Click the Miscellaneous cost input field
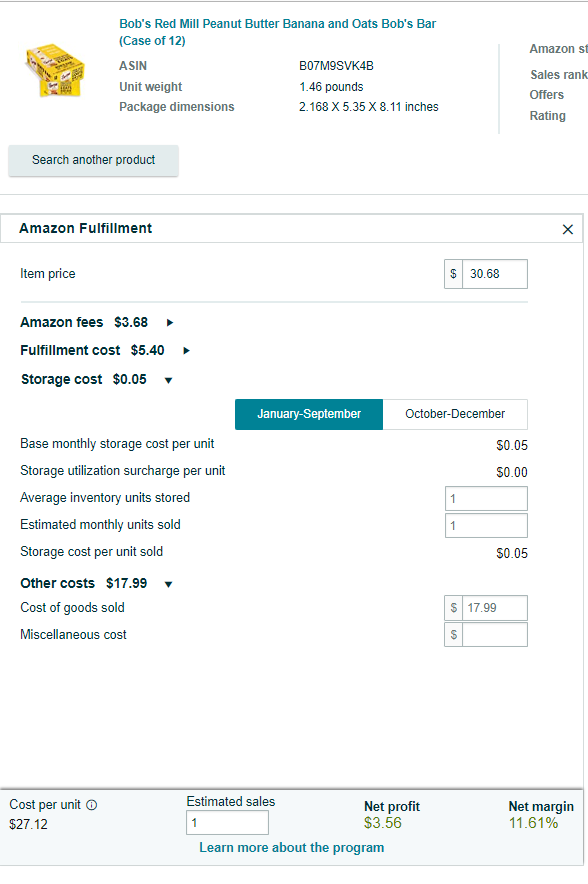Image resolution: width=588 pixels, height=884 pixels. pyautogui.click(x=495, y=635)
